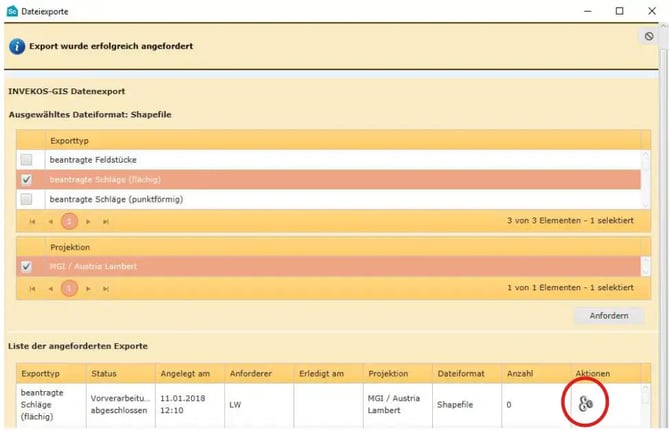Image resolution: width=670 pixels, height=431 pixels.
Task: Go to last page in Exporttyp pager
Action: tap(106, 221)
